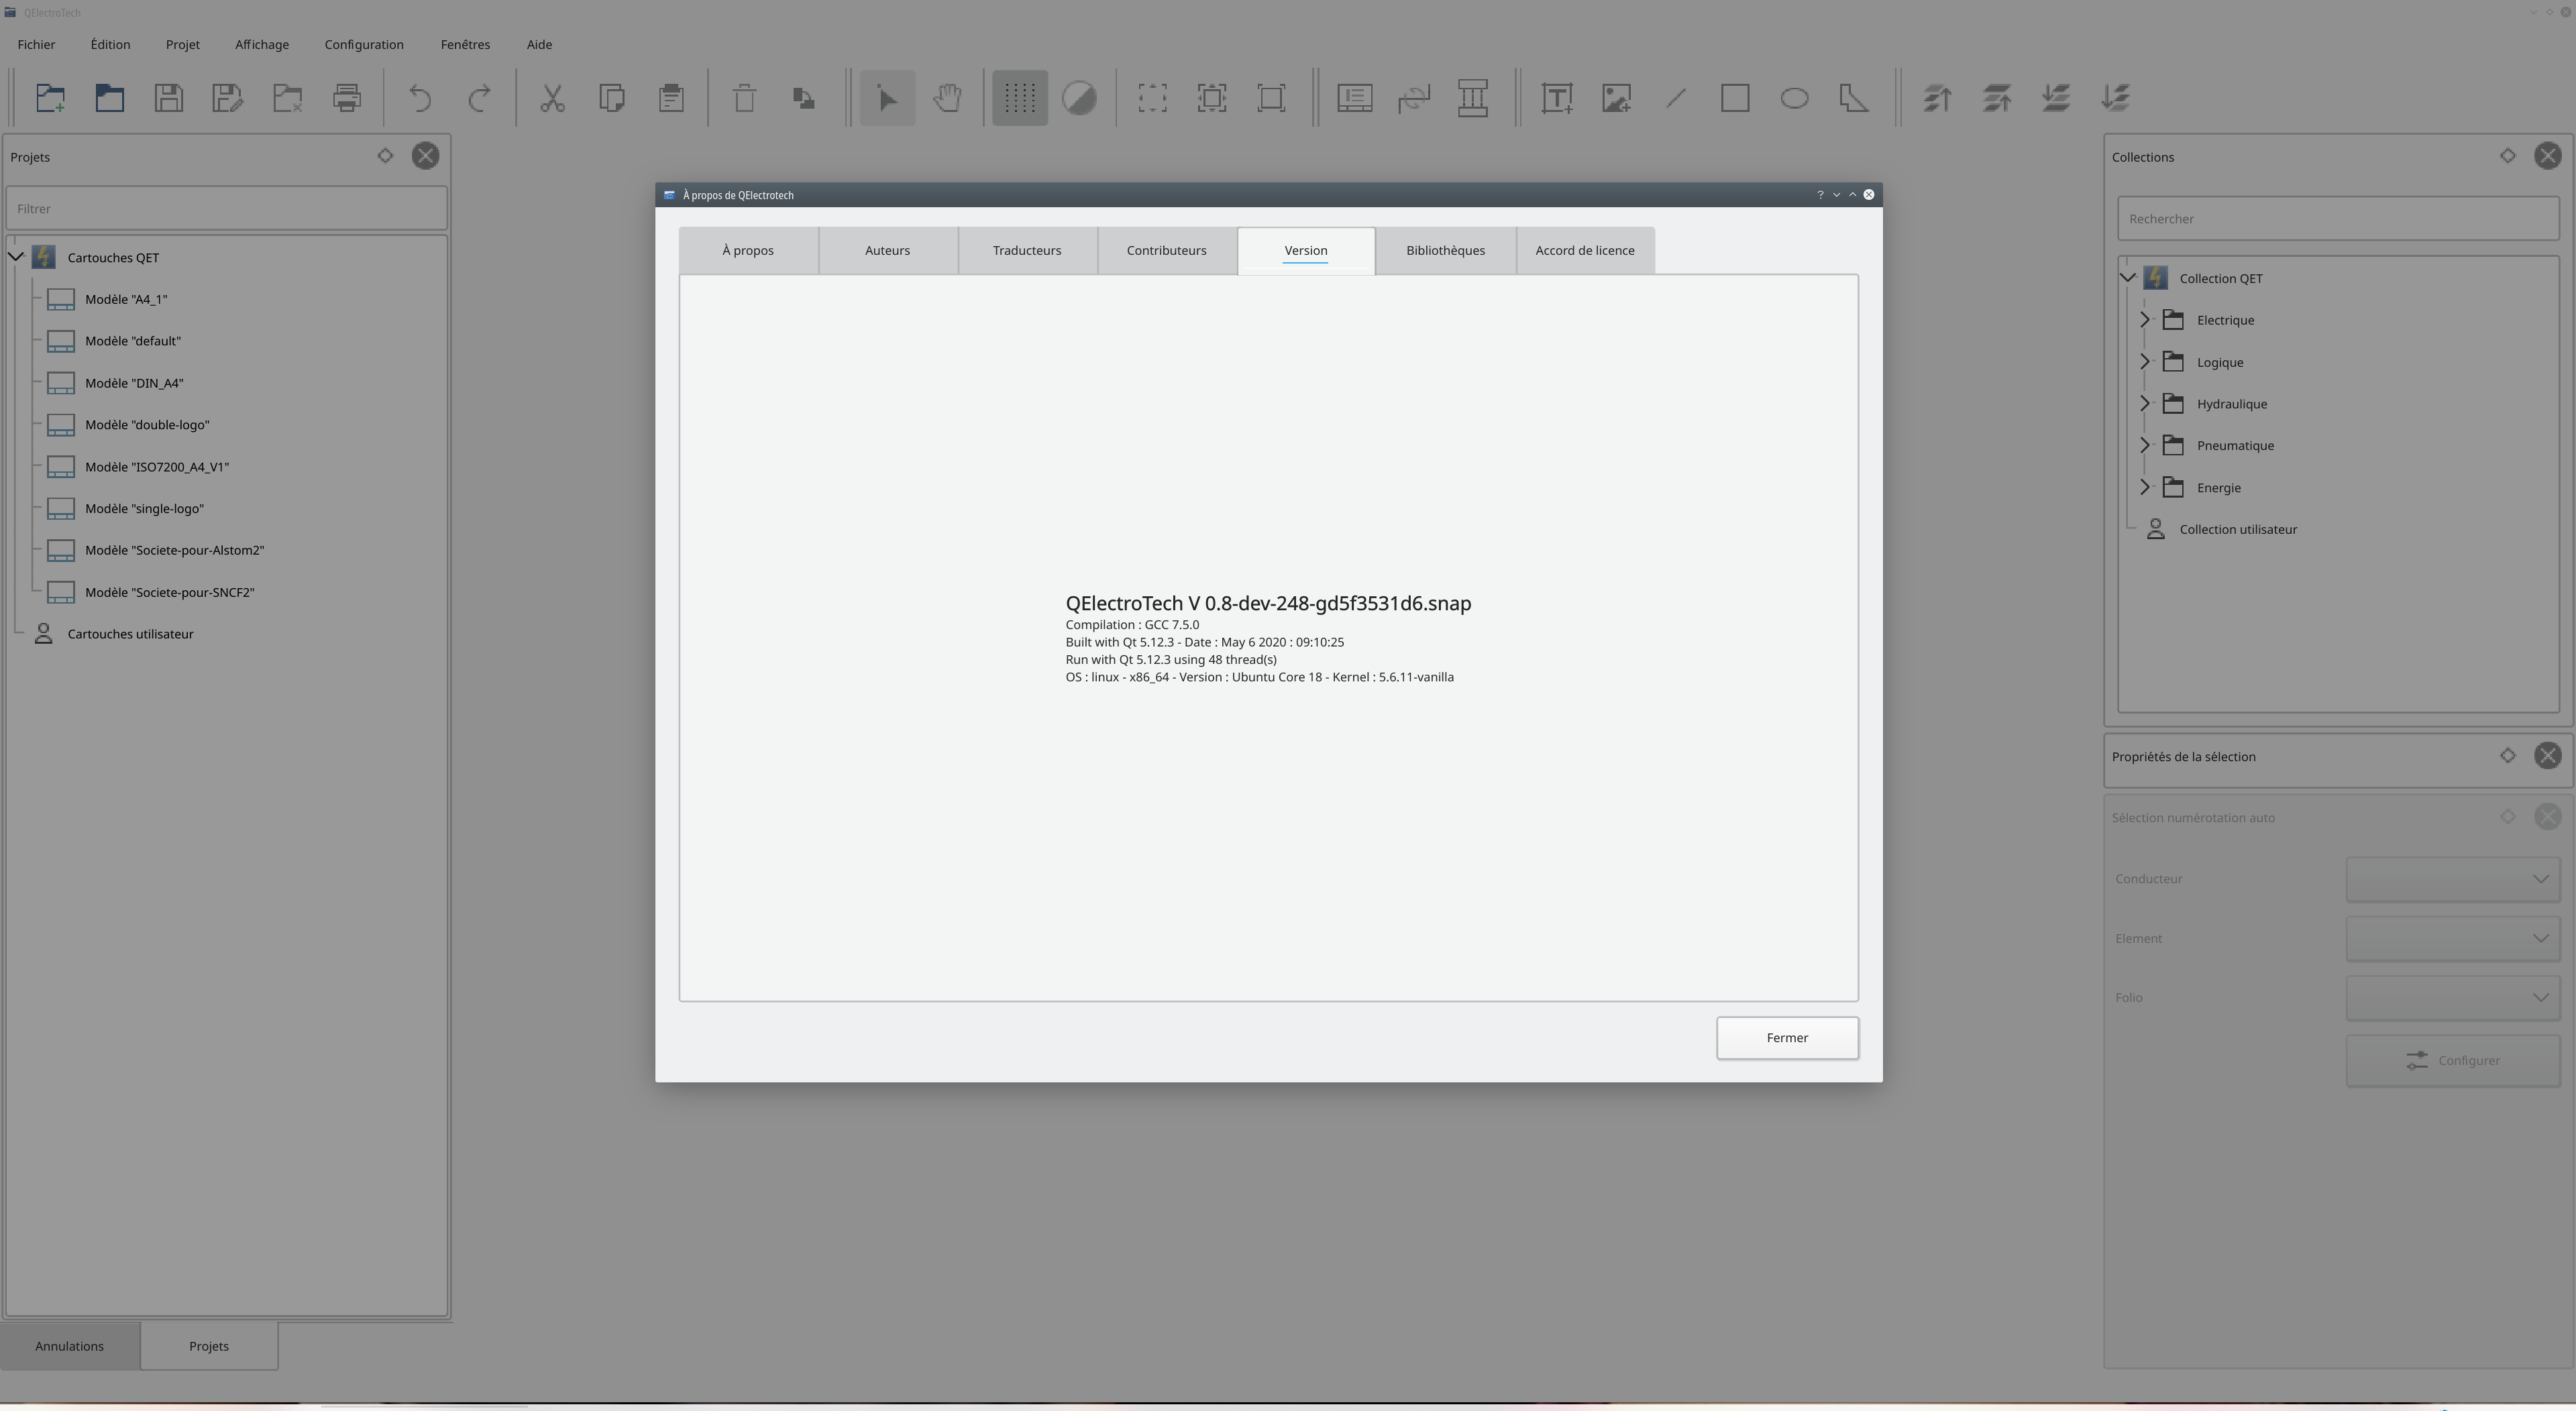Send the selection to the back
The image size is (2576, 1411).
(2116, 98)
